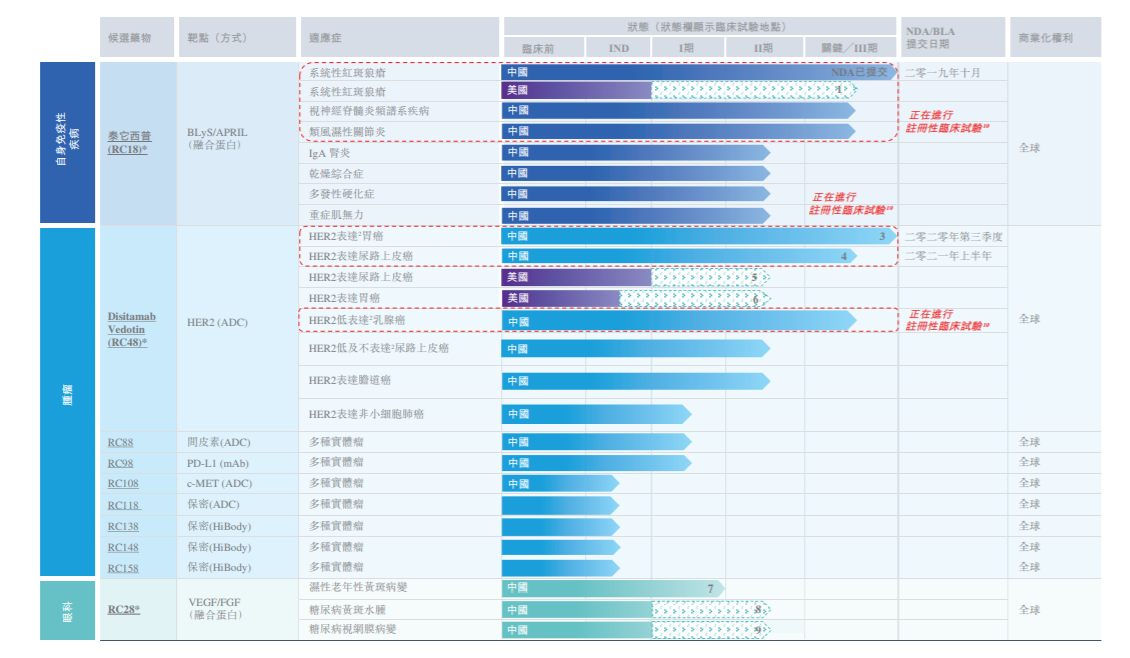Viewport: 1130px width, 658px height.
Task: Select the RC108 drug link
Action: click(x=123, y=484)
